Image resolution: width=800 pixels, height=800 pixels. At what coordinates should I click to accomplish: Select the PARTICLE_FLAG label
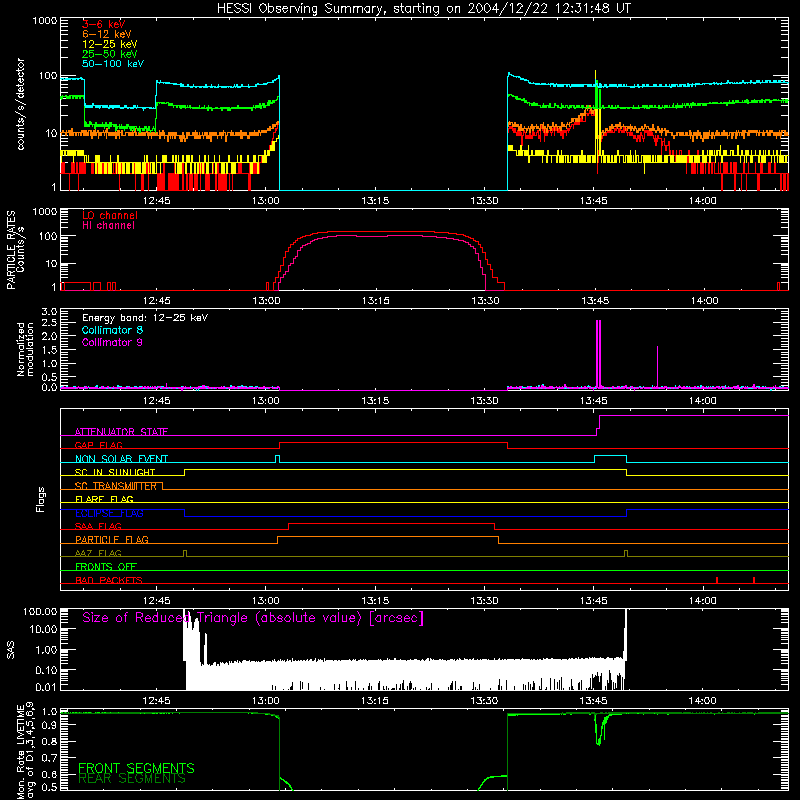pyautogui.click(x=112, y=539)
